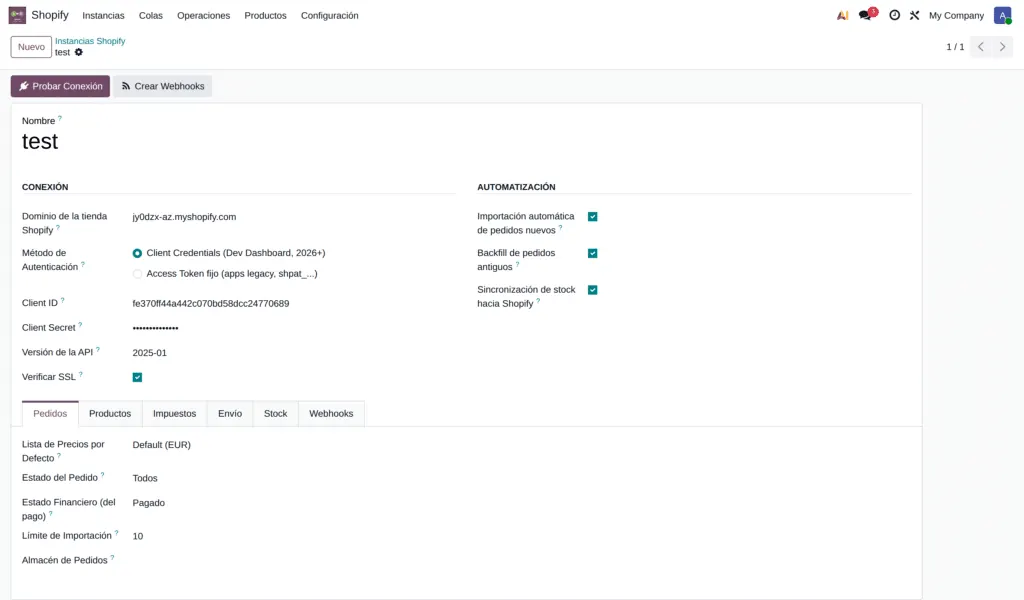The height and width of the screenshot is (600, 1024).
Task: Switch to the Impuestos tab
Action: coord(174,413)
